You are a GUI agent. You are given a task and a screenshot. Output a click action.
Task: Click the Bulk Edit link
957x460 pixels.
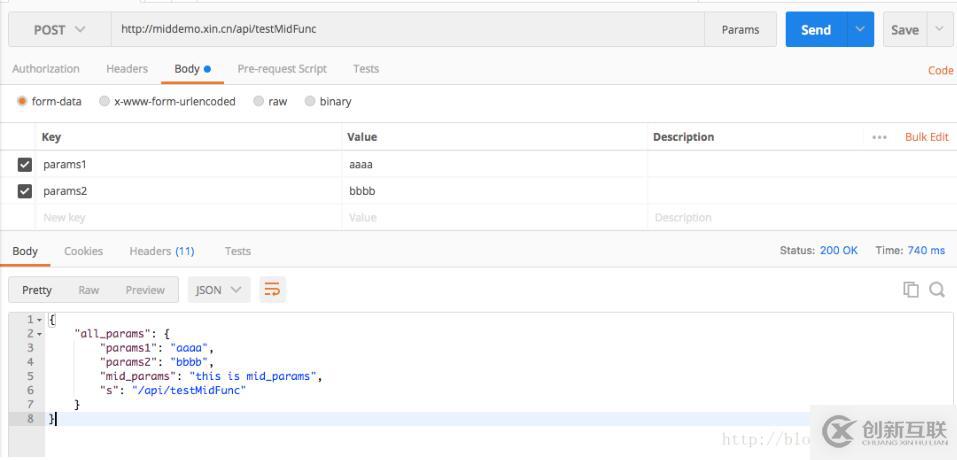point(926,137)
